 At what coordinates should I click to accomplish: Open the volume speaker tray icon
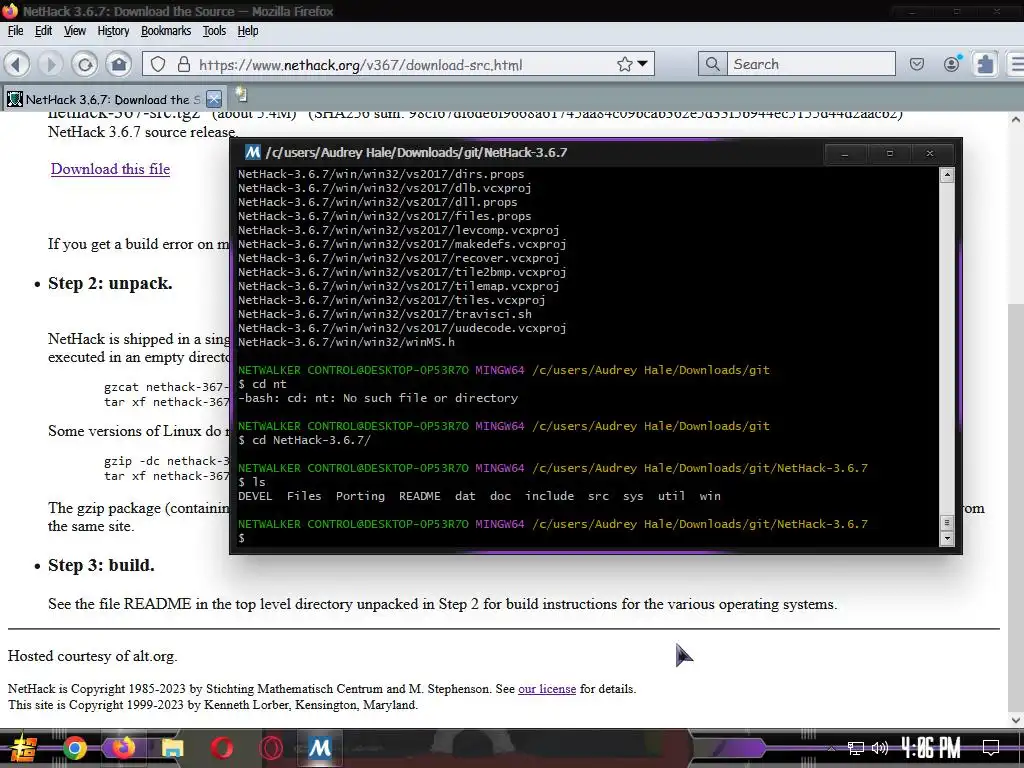point(880,748)
